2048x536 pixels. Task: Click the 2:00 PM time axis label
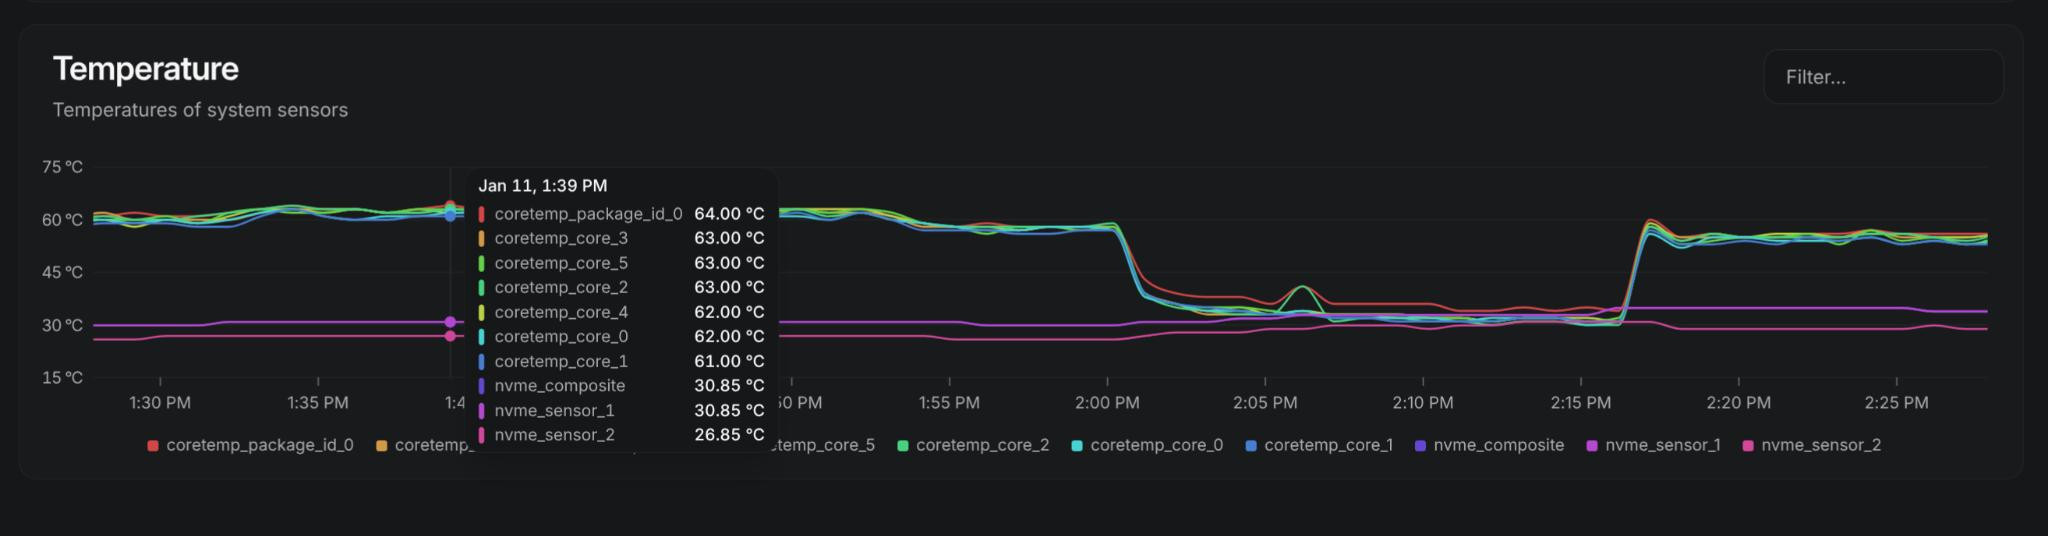pos(1107,403)
